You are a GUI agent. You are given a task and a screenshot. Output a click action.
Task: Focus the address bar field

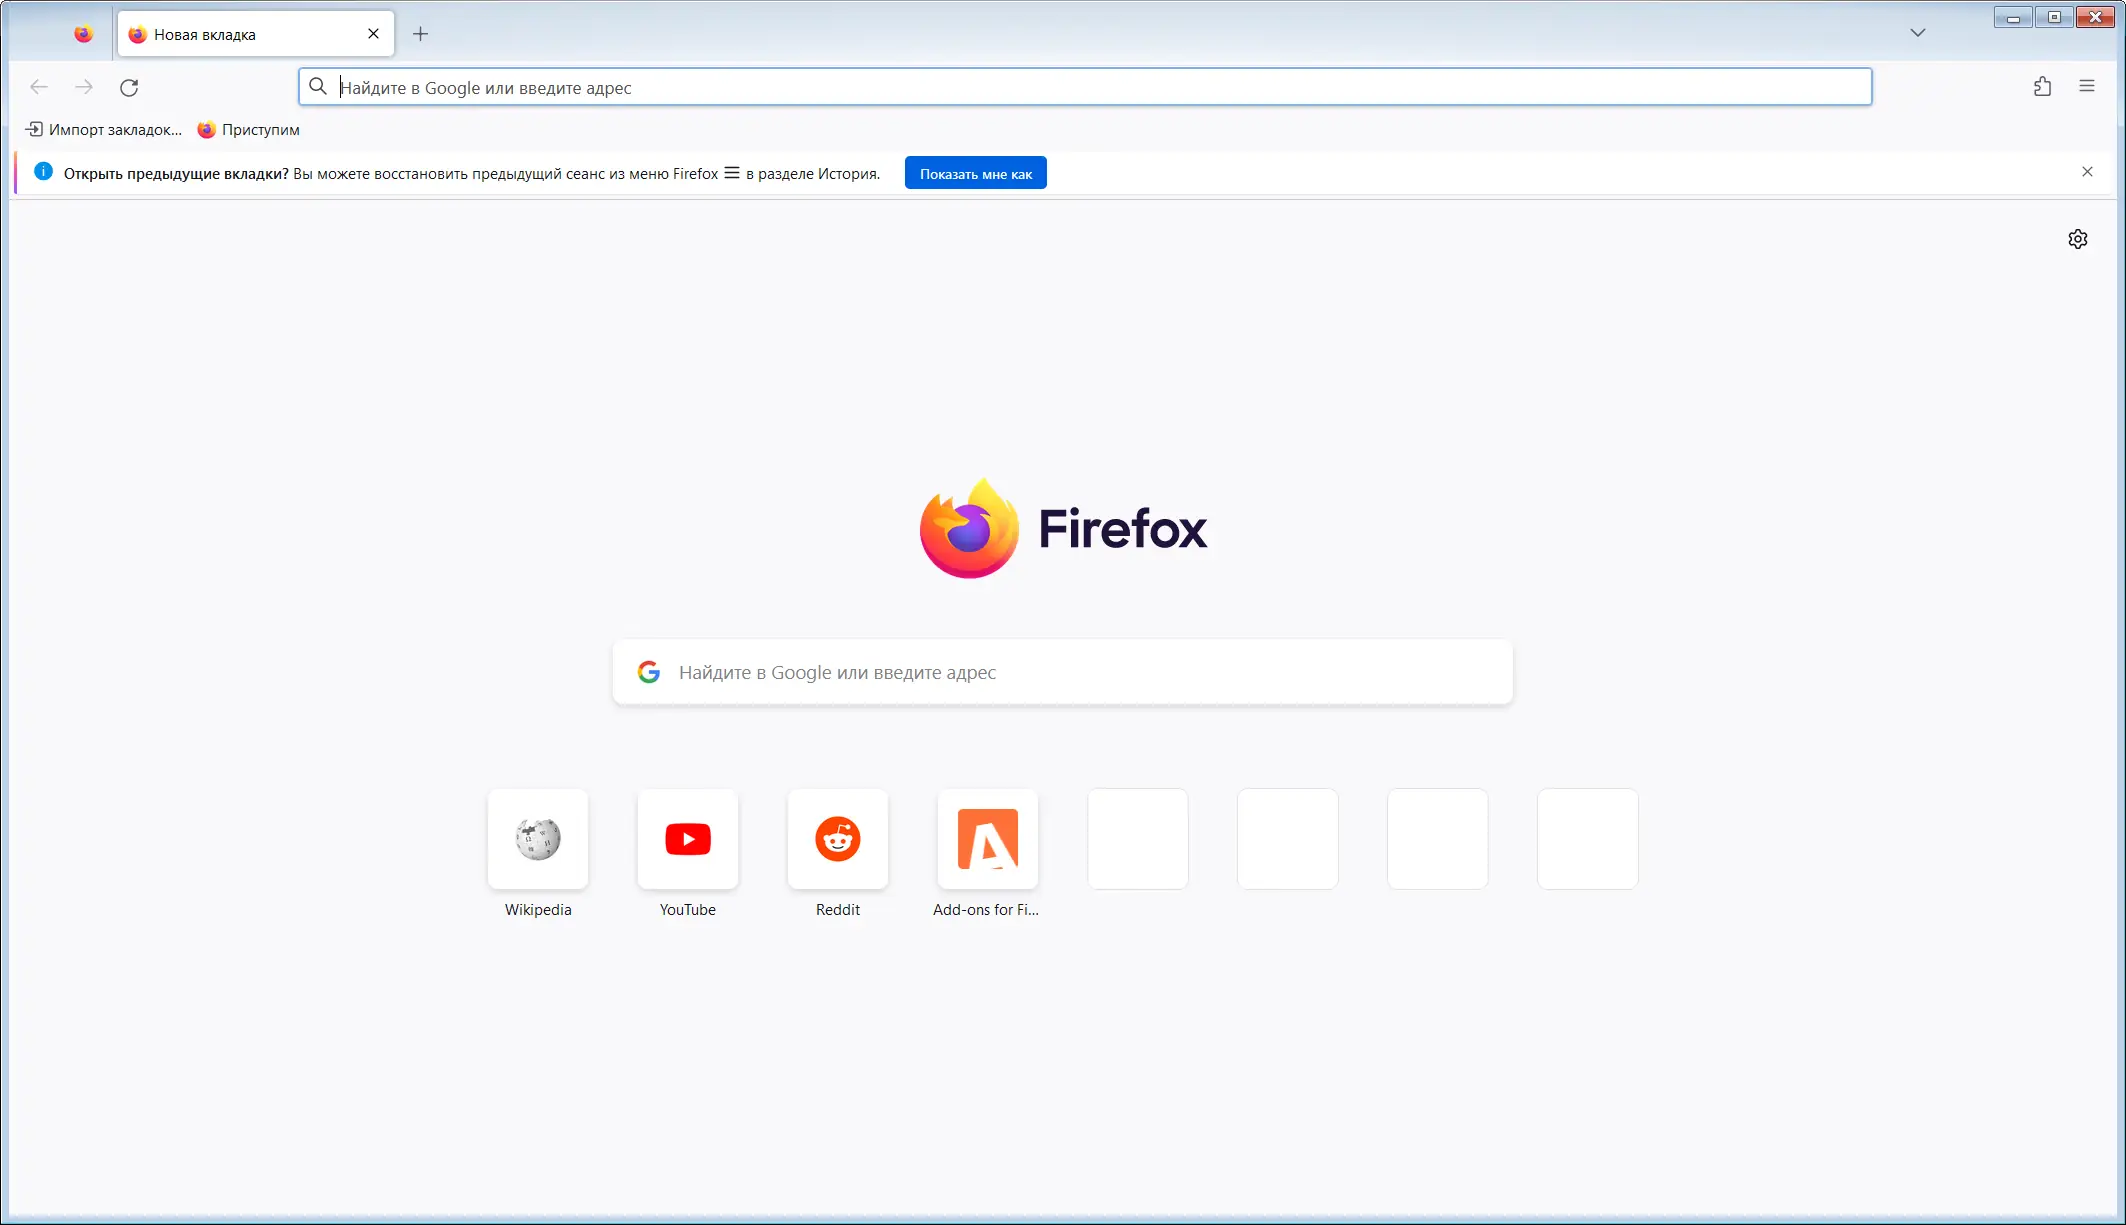[x=1085, y=88]
